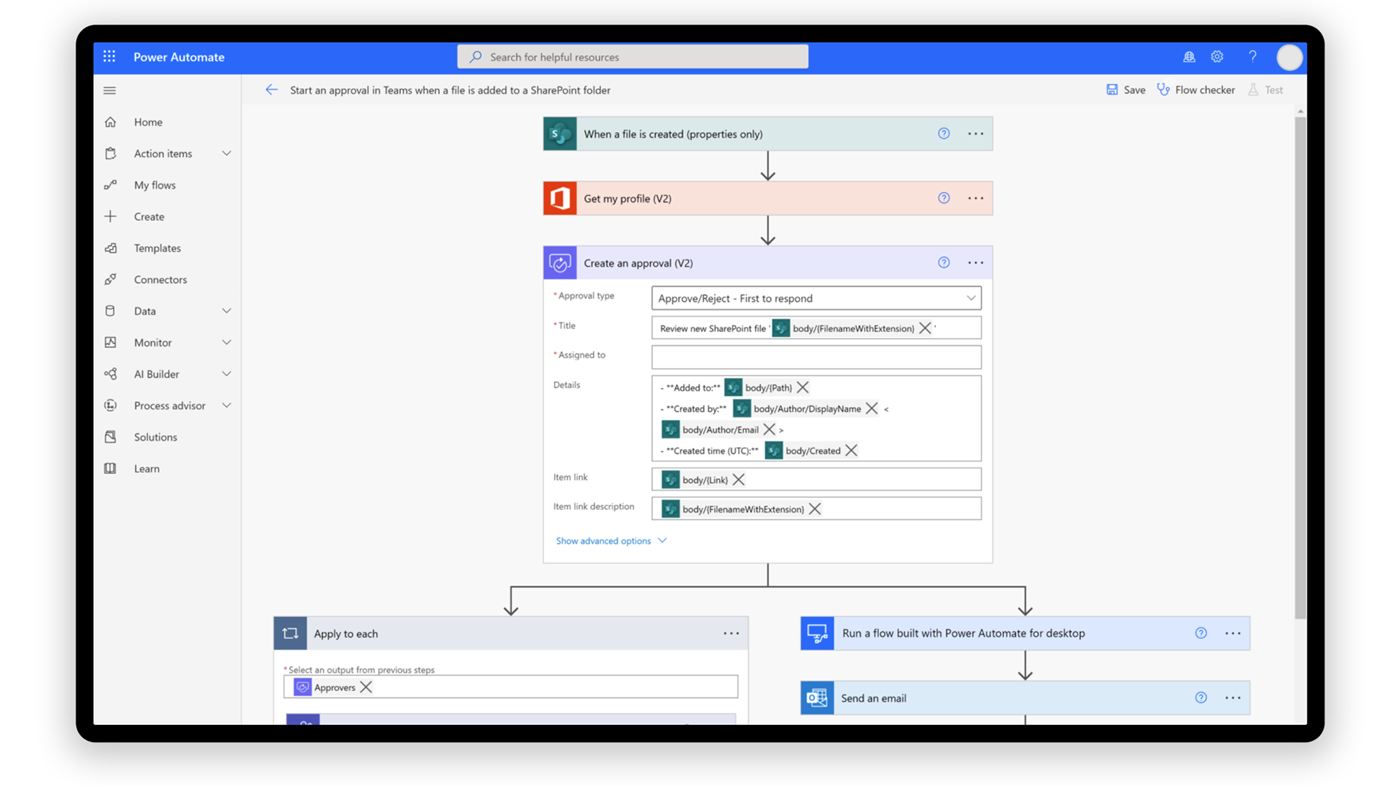Show advanced options in approval card
1400x787 pixels.
click(x=611, y=541)
